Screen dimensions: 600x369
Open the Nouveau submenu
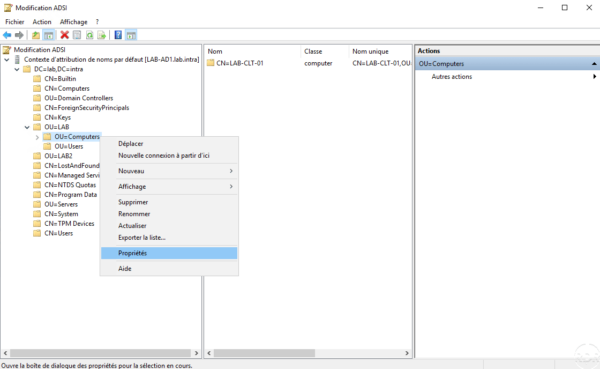(x=169, y=171)
